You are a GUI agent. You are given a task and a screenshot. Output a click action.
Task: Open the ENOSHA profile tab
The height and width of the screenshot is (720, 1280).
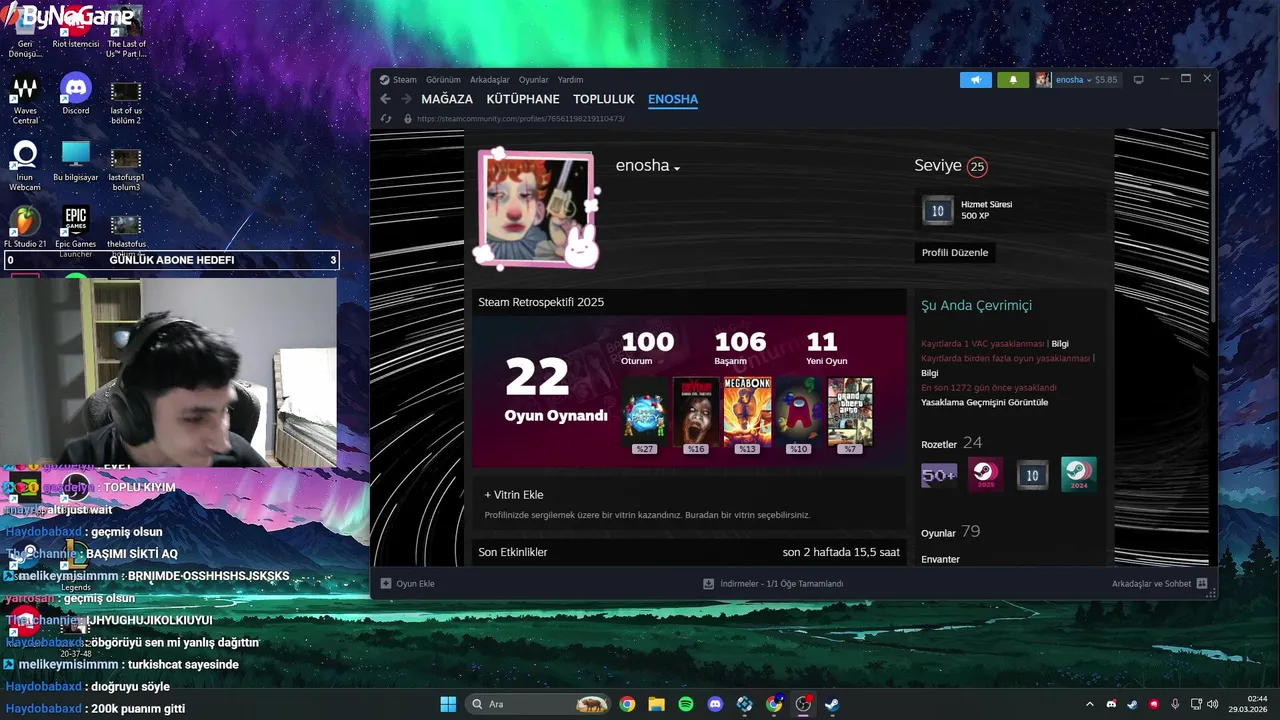(673, 99)
